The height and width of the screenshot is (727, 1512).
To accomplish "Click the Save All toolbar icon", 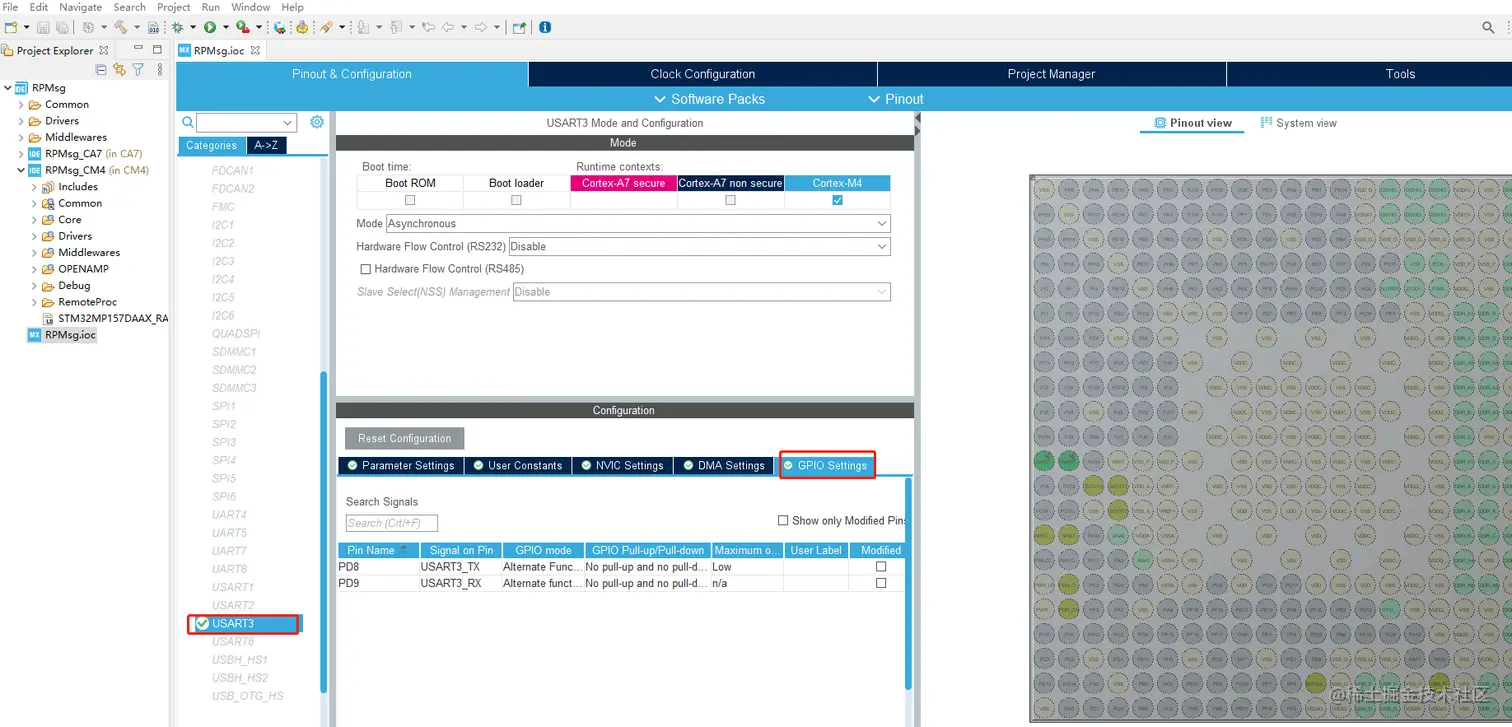I will [x=61, y=28].
